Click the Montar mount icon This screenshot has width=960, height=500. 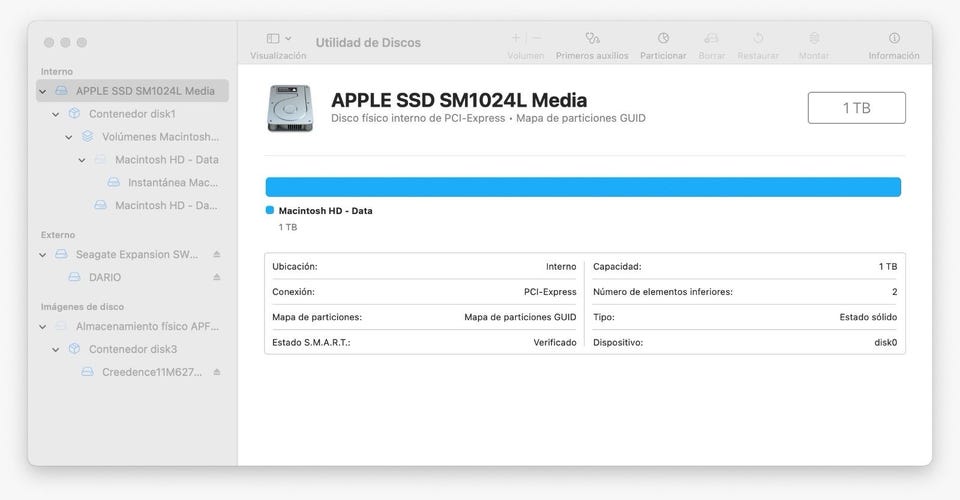(814, 38)
